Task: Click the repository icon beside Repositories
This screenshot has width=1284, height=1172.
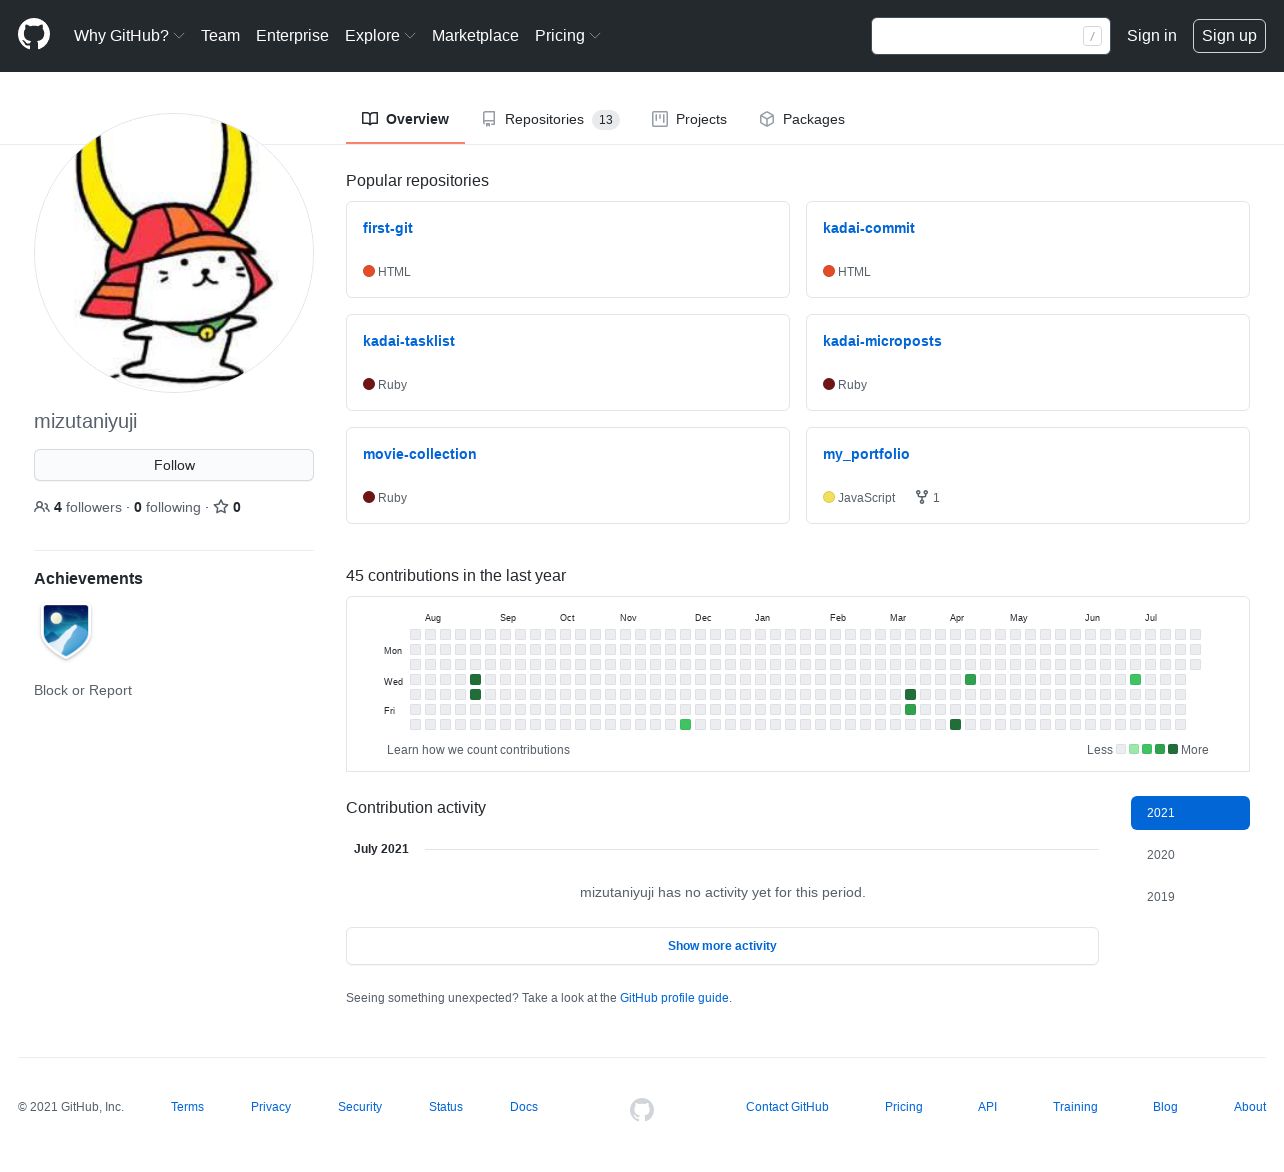Action: (489, 119)
